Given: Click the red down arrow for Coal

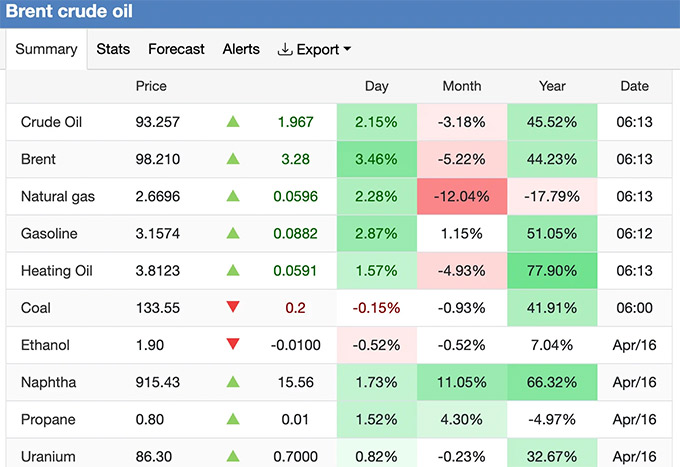Looking at the screenshot, I should (233, 308).
